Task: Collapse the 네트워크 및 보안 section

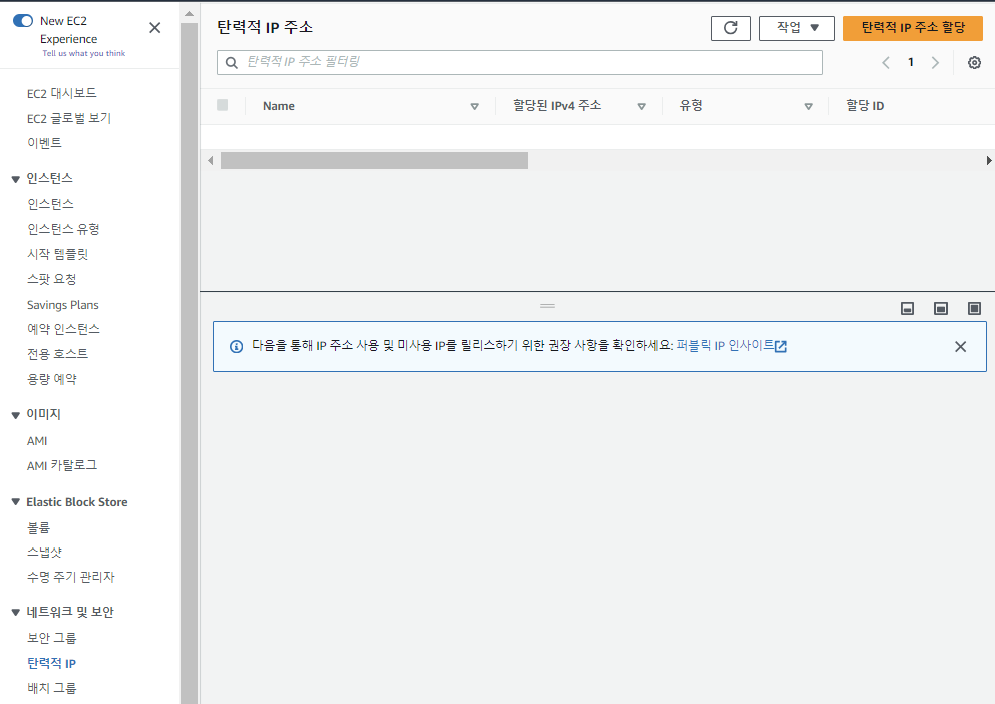Action: coord(16,613)
